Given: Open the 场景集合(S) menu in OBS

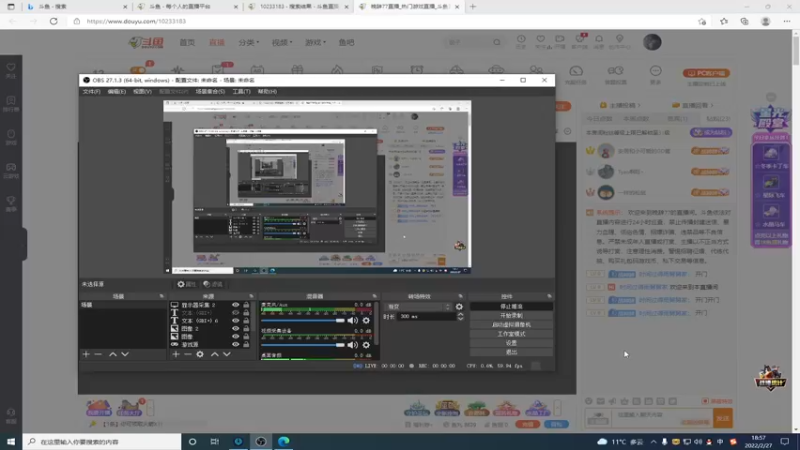Looking at the screenshot, I should [x=210, y=91].
